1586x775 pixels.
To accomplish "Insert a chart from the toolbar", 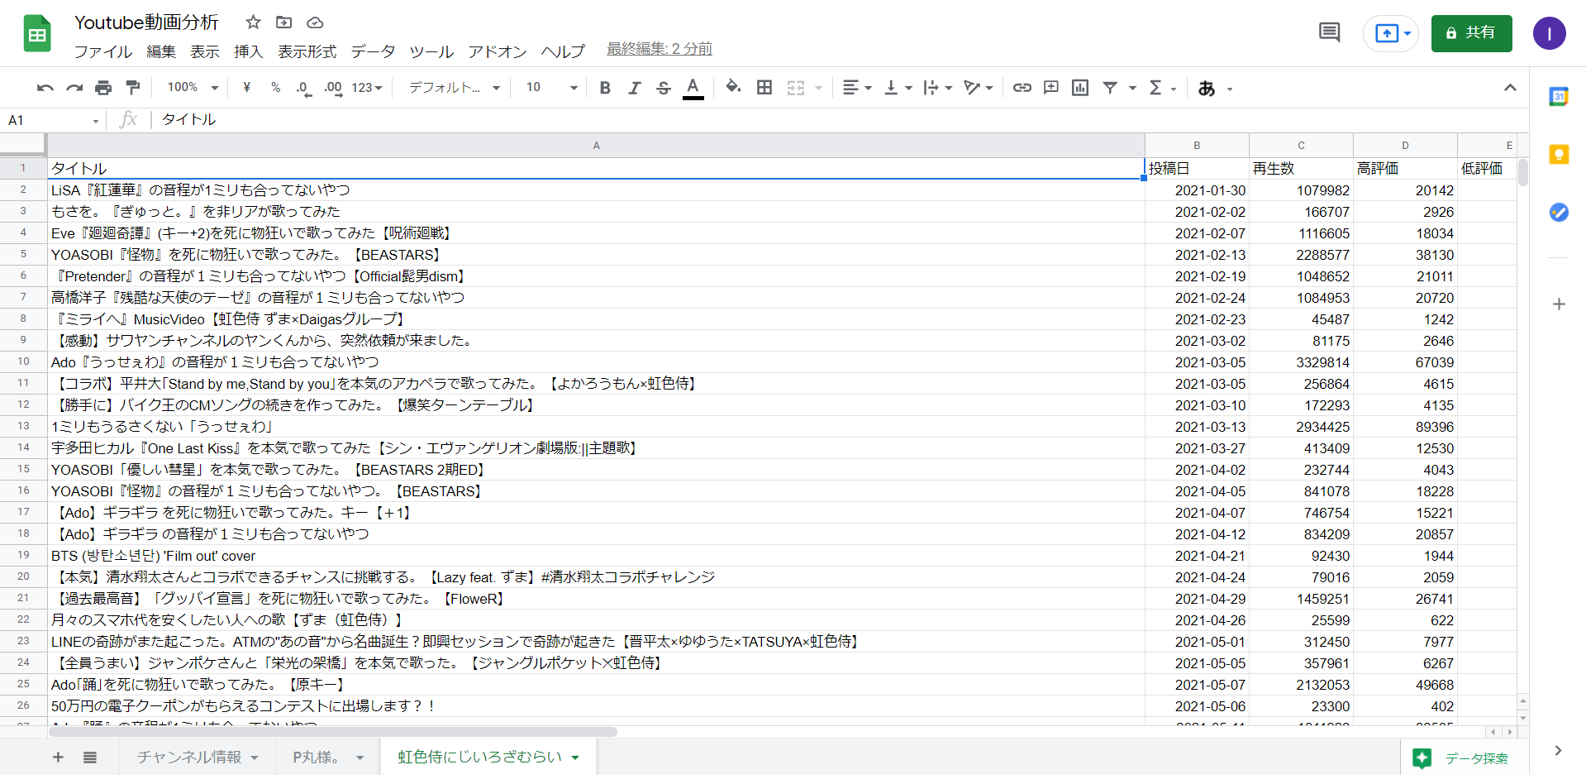I will coord(1080,88).
